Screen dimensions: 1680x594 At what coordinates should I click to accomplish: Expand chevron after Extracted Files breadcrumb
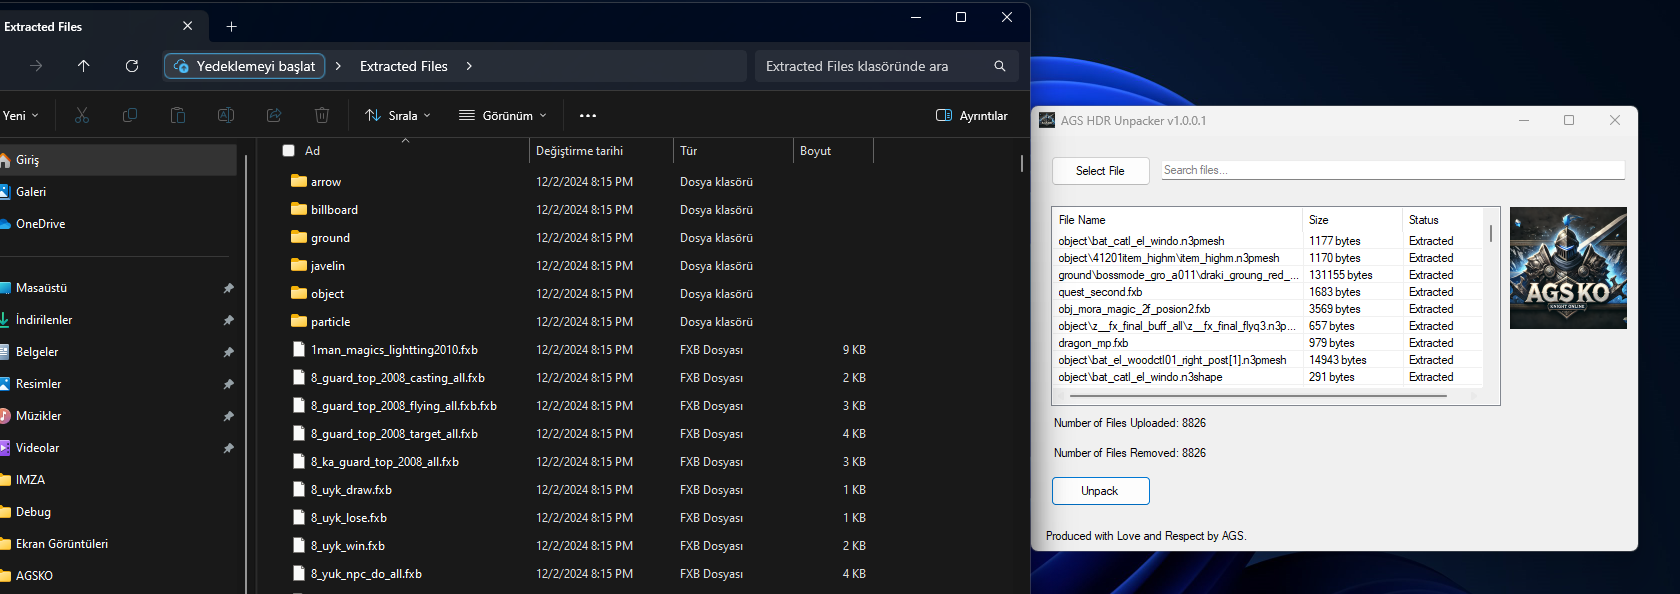click(469, 66)
